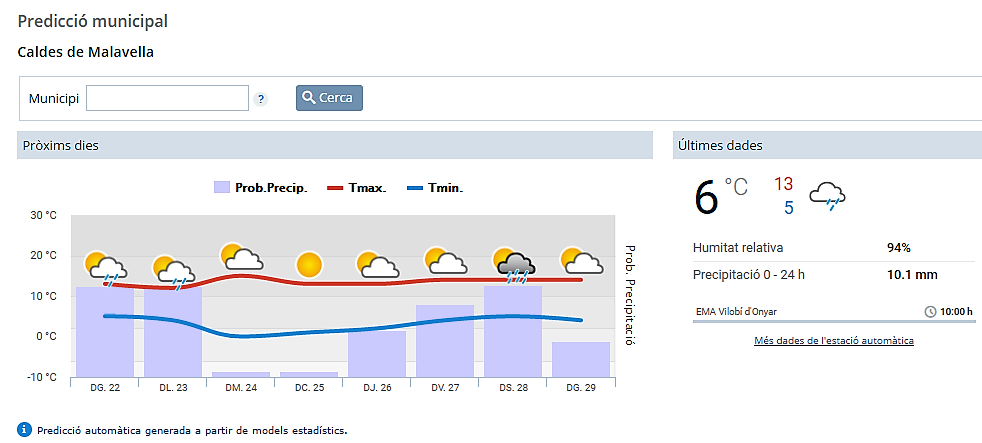Click the info icon beside Predicció automàtica

point(25,429)
